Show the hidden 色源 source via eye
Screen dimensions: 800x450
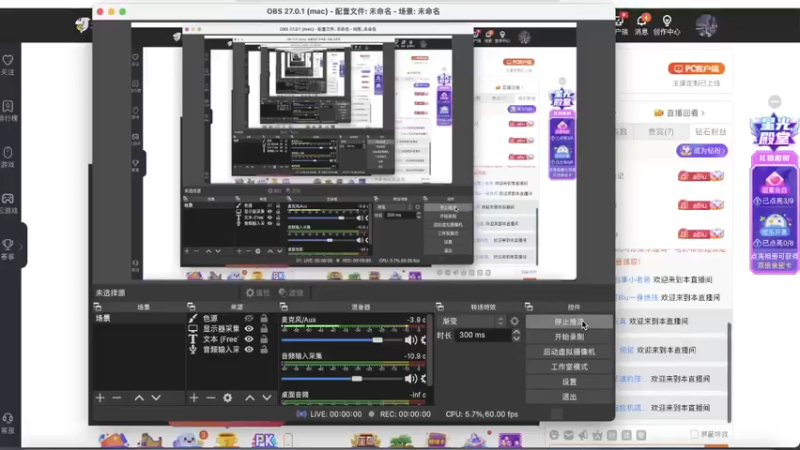[249, 318]
